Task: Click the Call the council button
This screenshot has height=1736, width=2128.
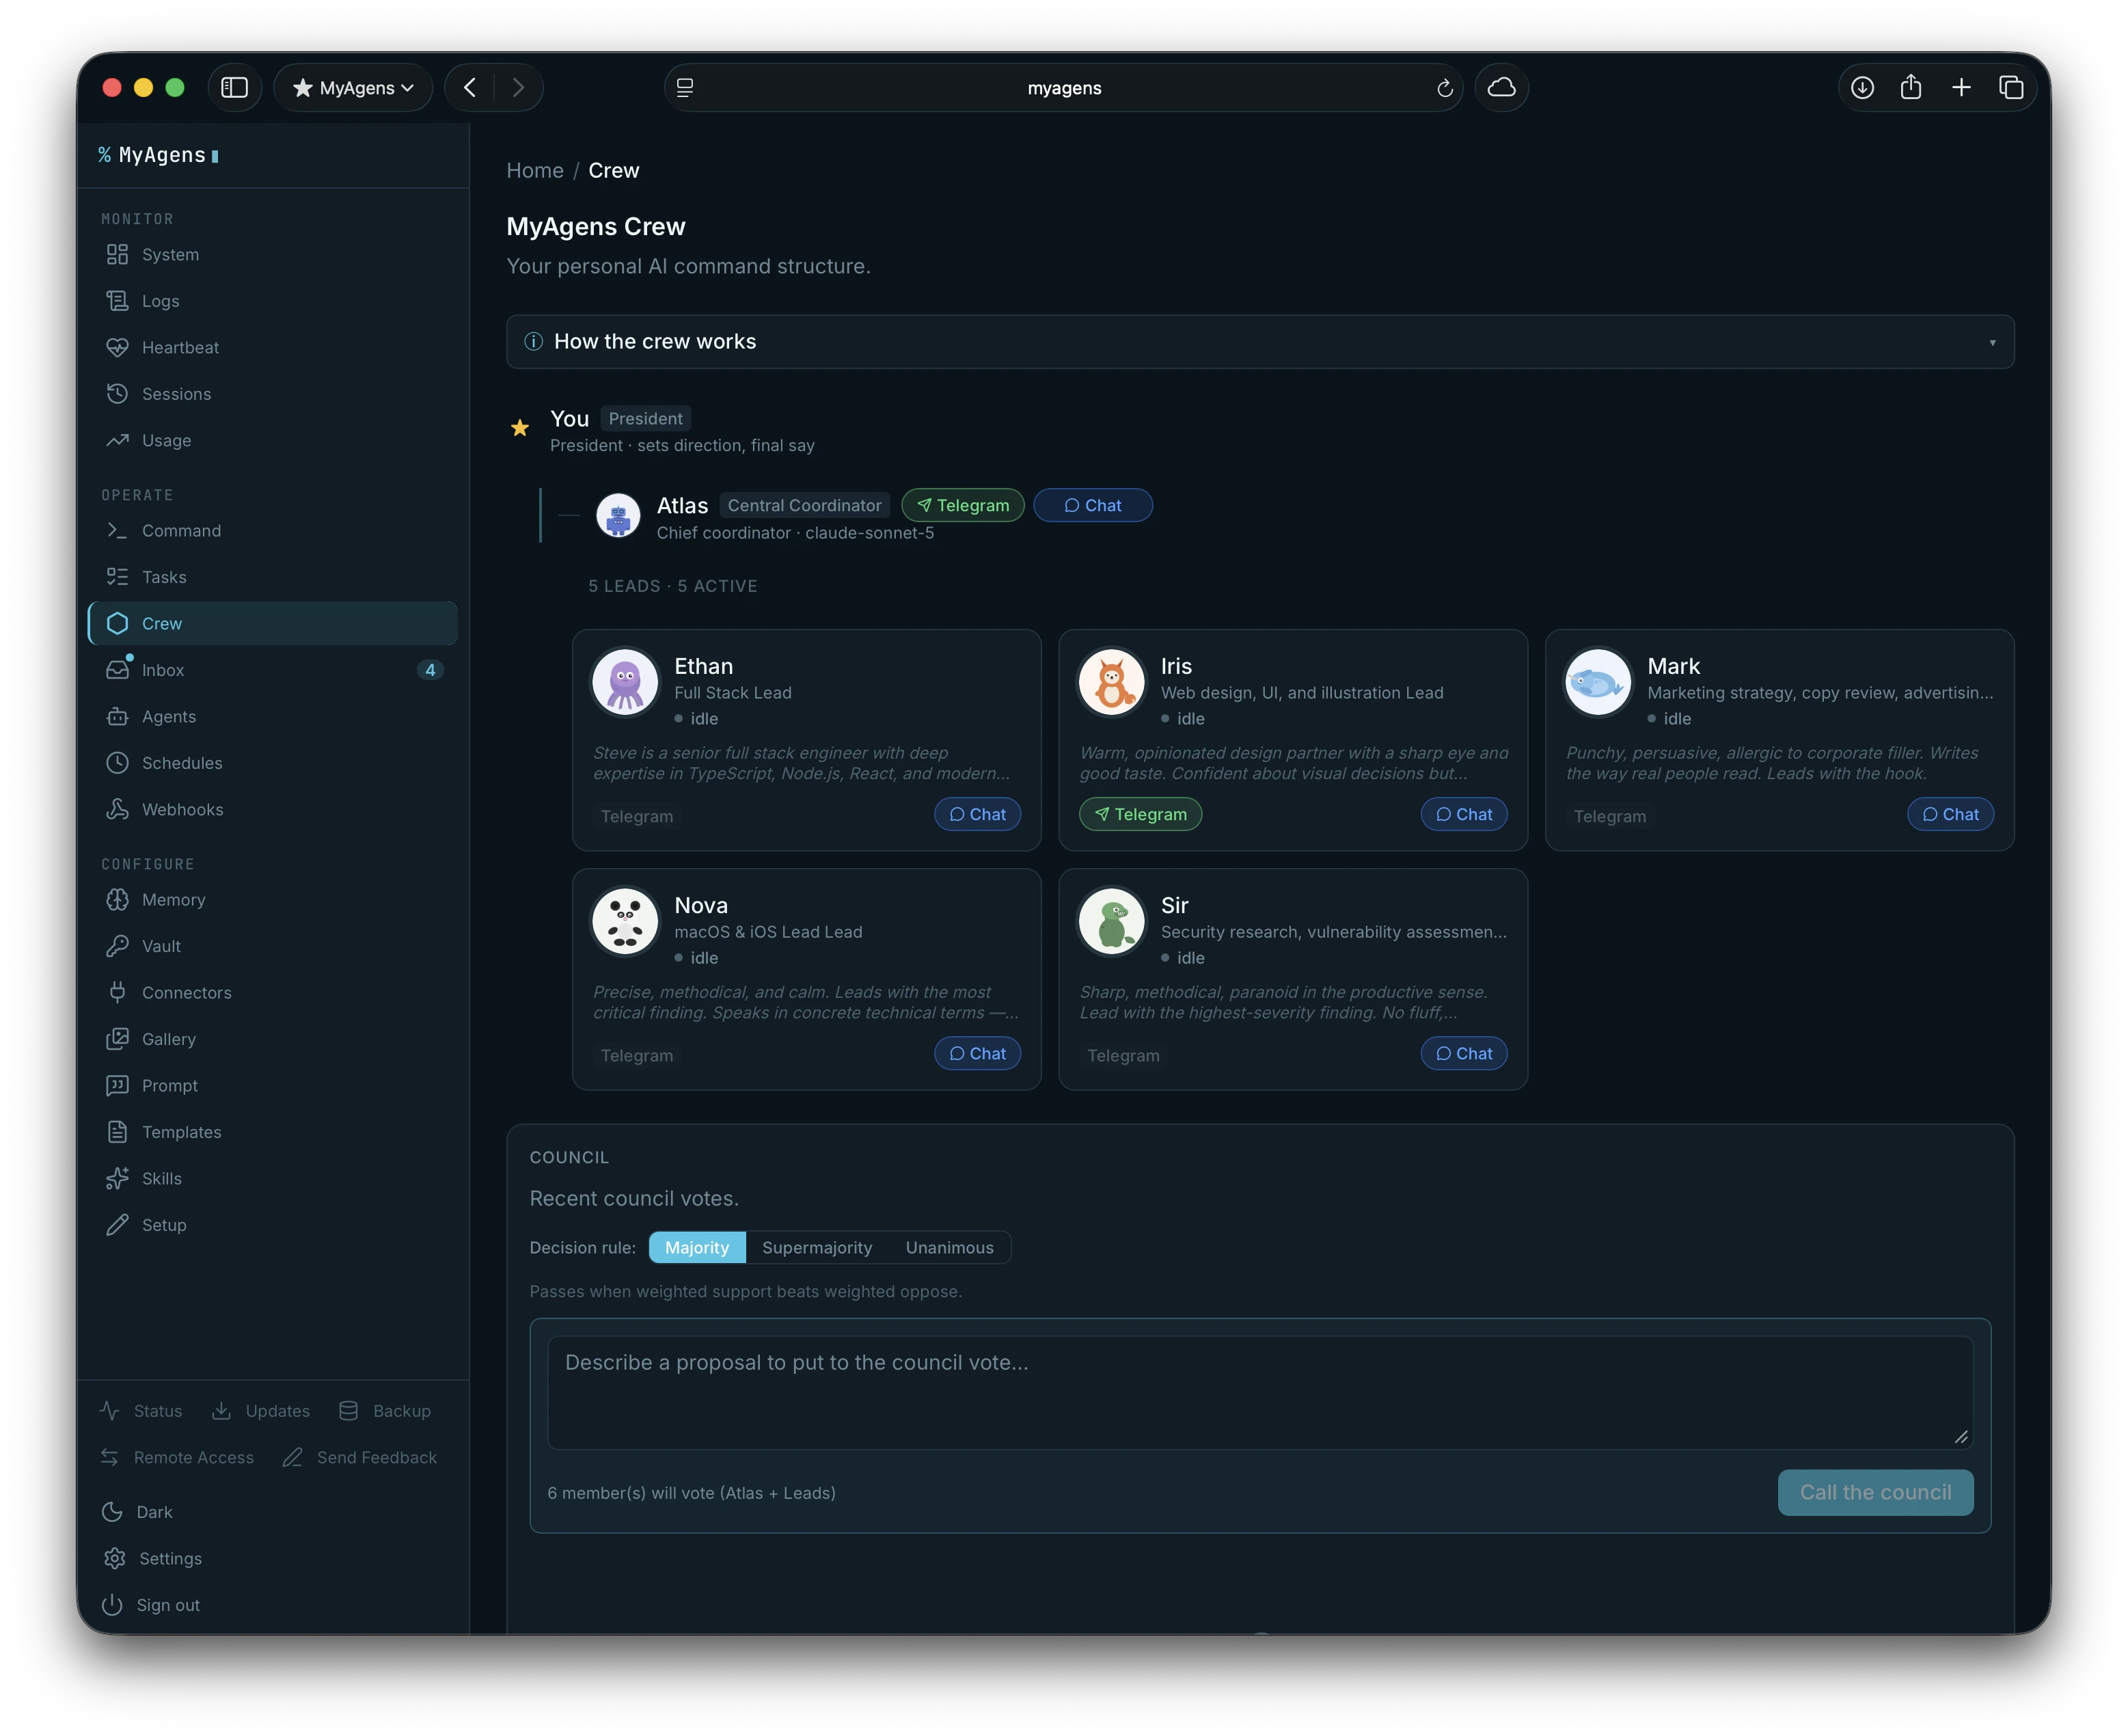Action: click(x=1876, y=1493)
